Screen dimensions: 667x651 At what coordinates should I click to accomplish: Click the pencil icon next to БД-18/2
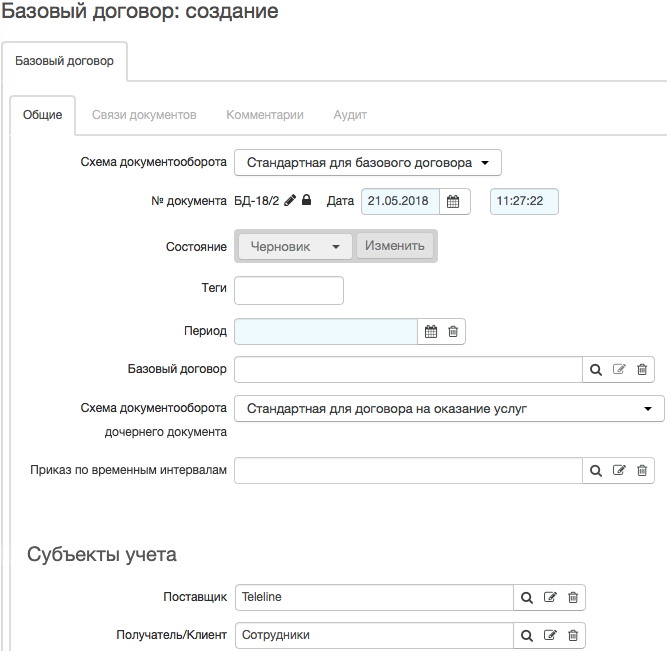coord(290,200)
